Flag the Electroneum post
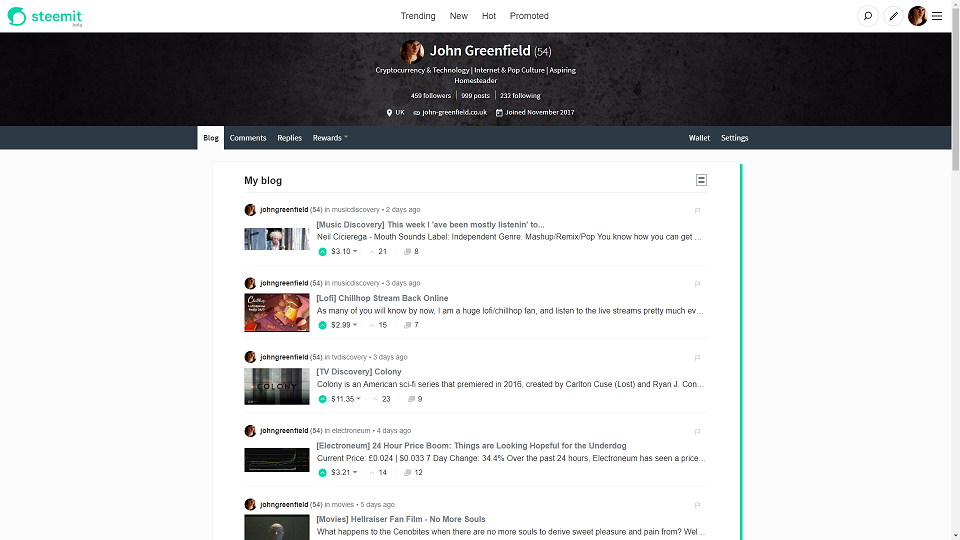This screenshot has width=960, height=540. point(697,432)
